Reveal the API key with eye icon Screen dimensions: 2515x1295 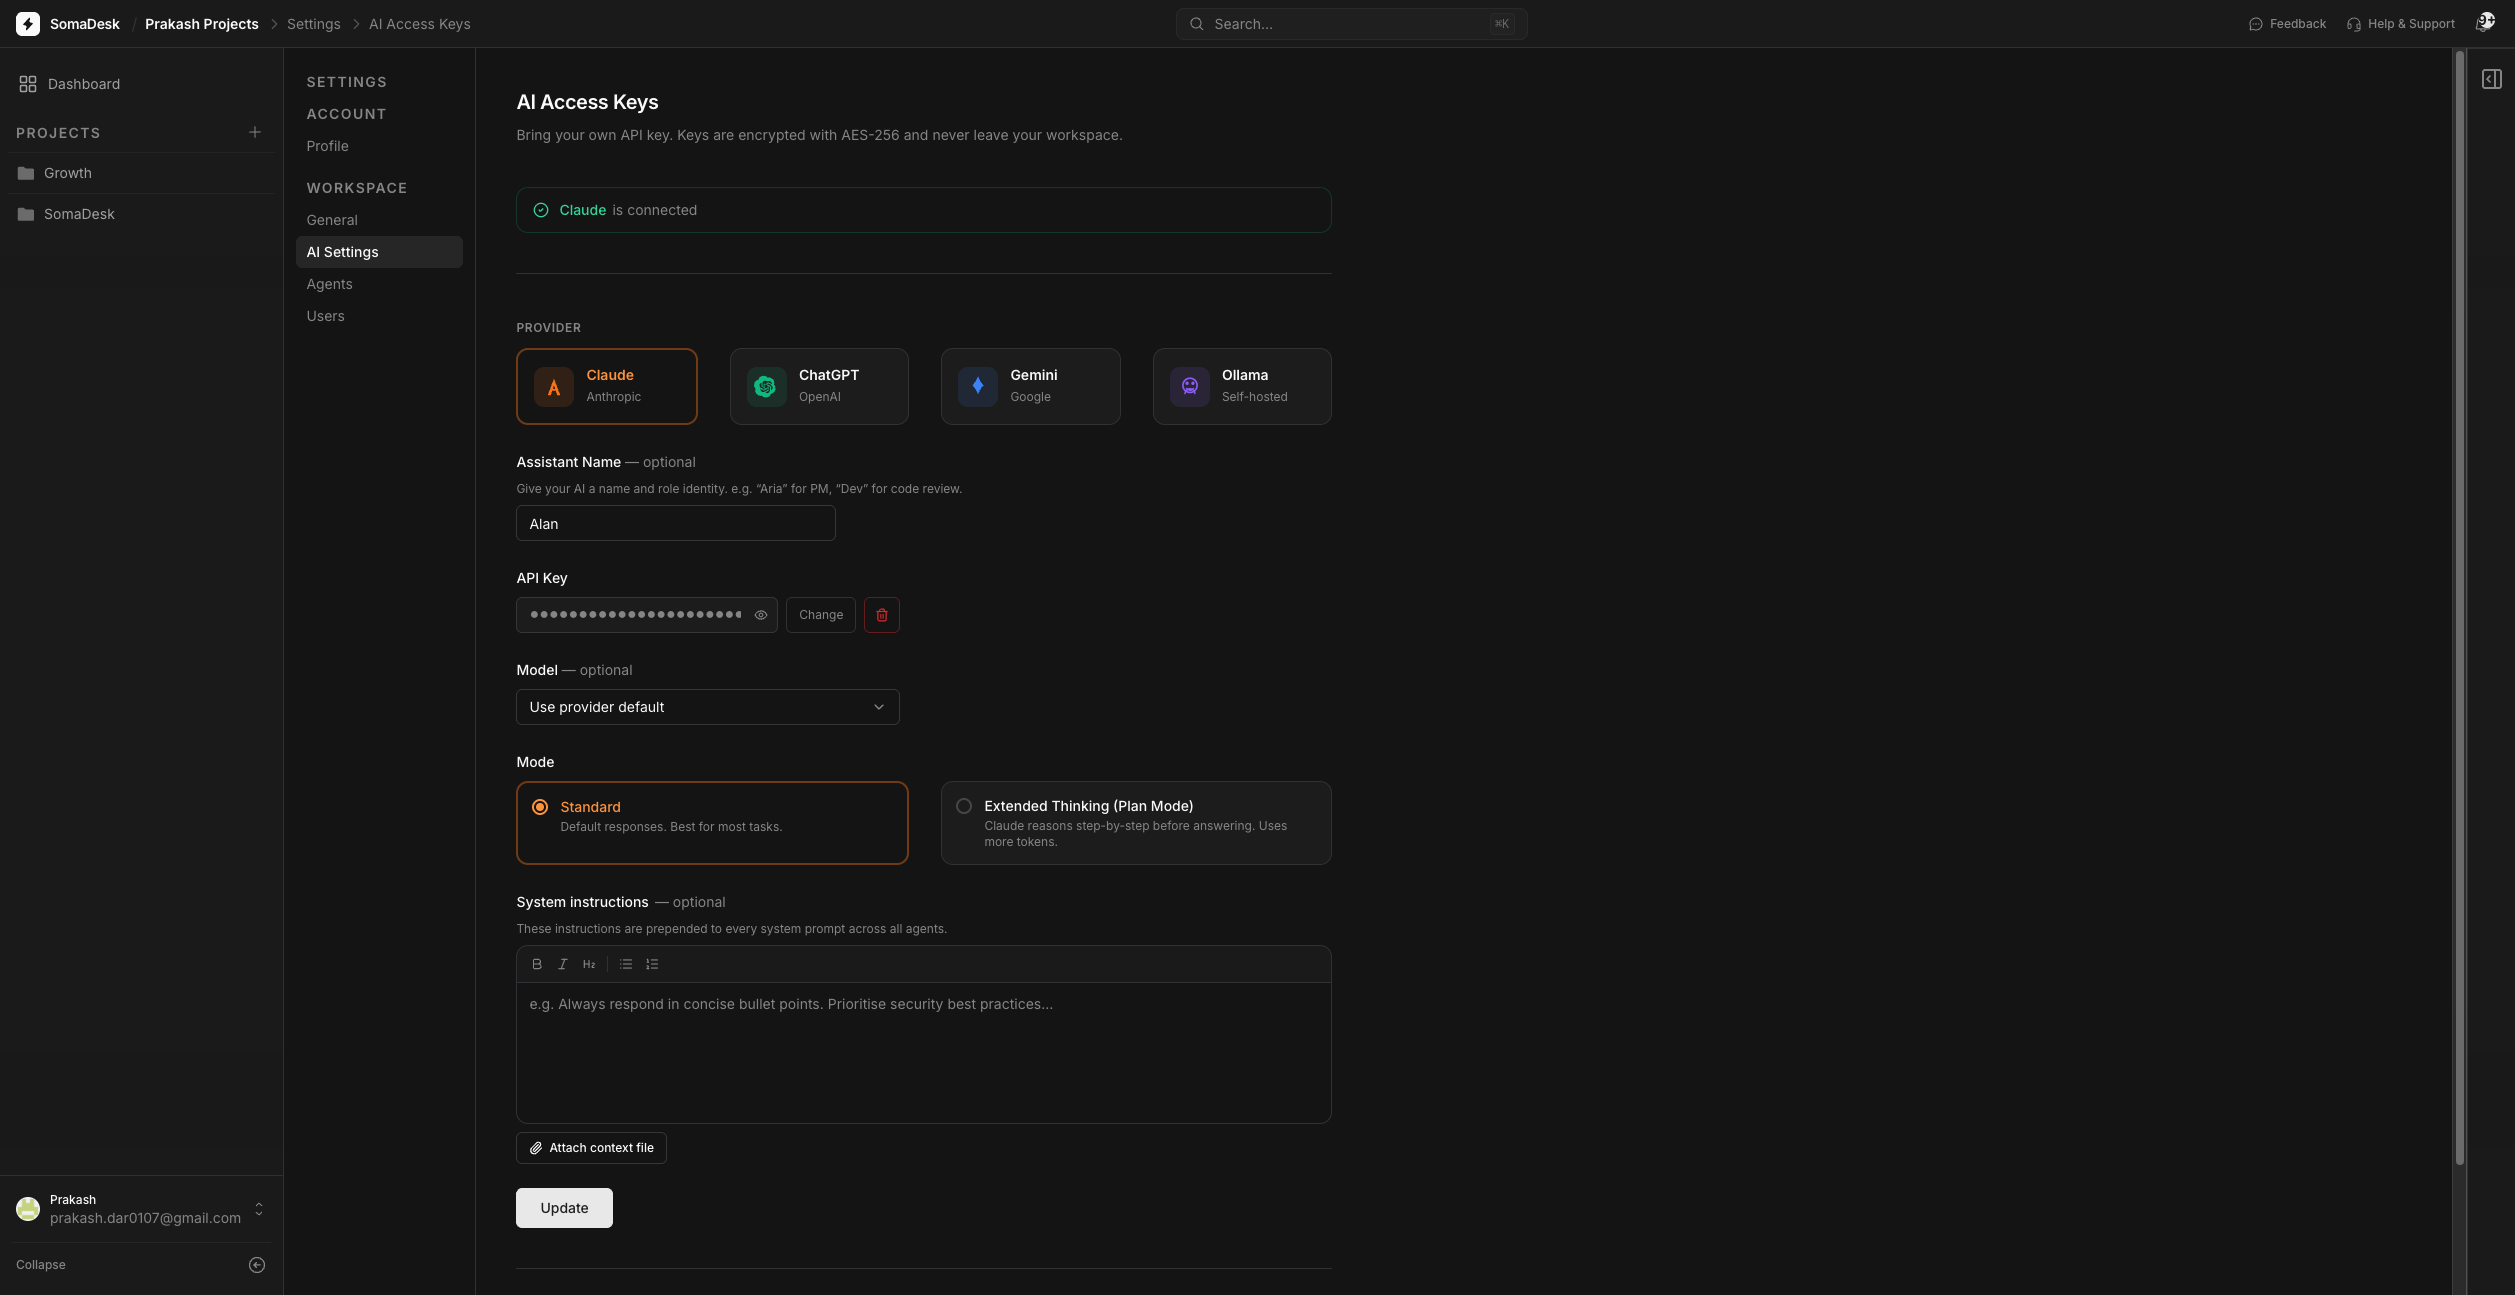coord(761,615)
